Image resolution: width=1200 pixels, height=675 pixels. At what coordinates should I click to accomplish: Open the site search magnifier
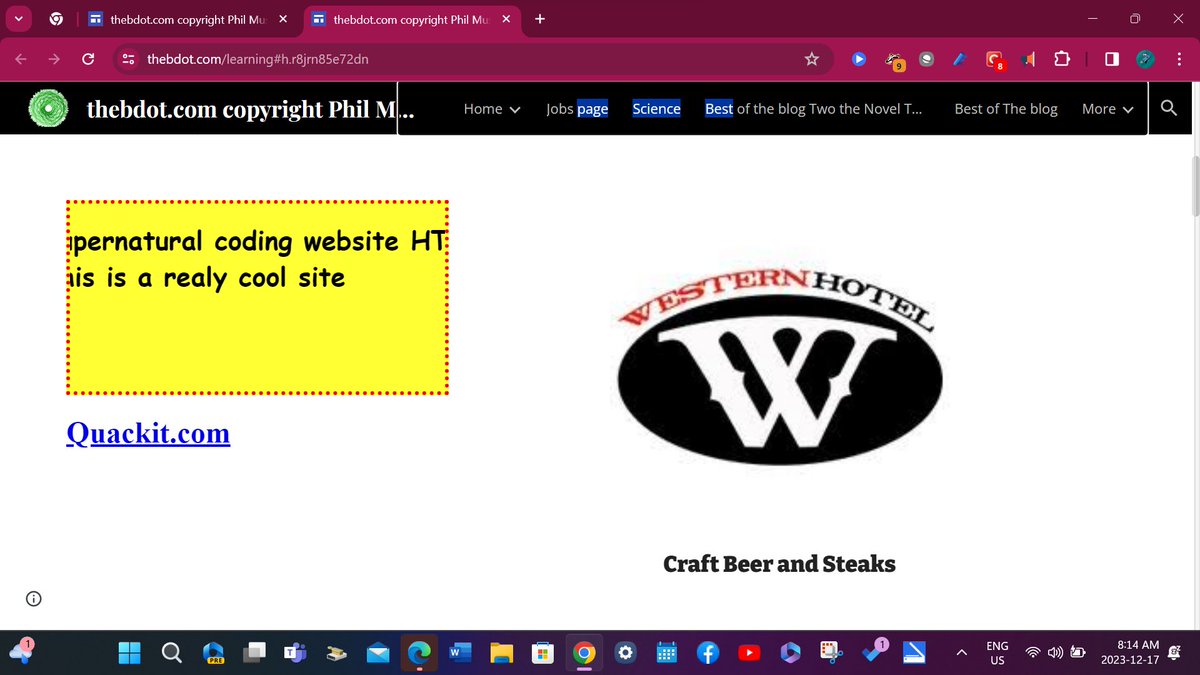1169,108
